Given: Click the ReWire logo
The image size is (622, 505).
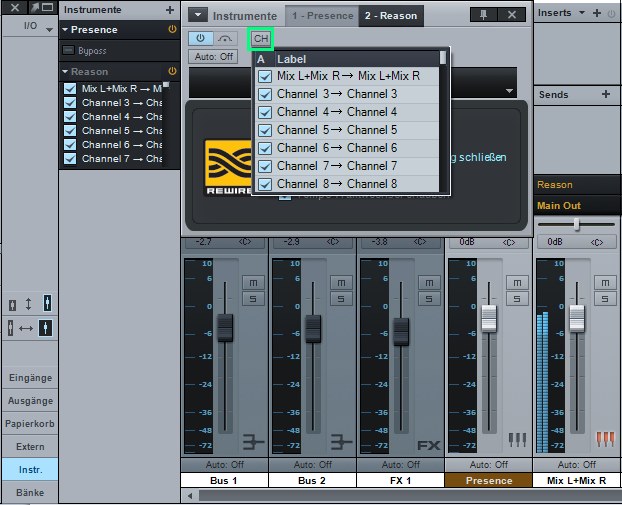Looking at the screenshot, I should coord(228,168).
